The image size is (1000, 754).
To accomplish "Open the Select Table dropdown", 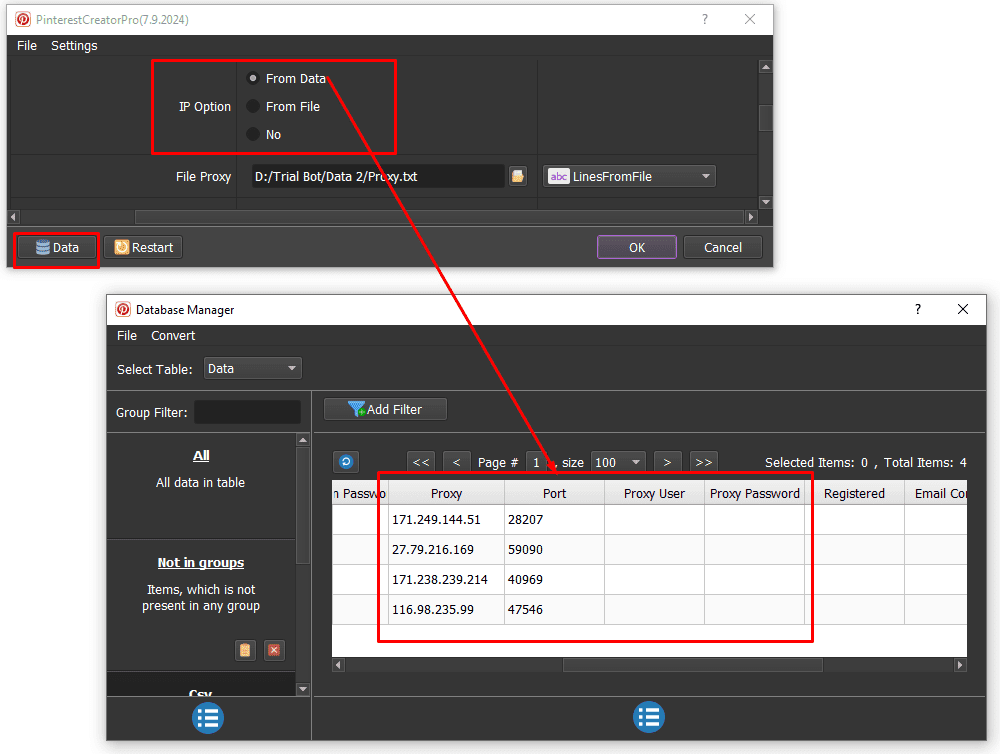I will [x=253, y=369].
